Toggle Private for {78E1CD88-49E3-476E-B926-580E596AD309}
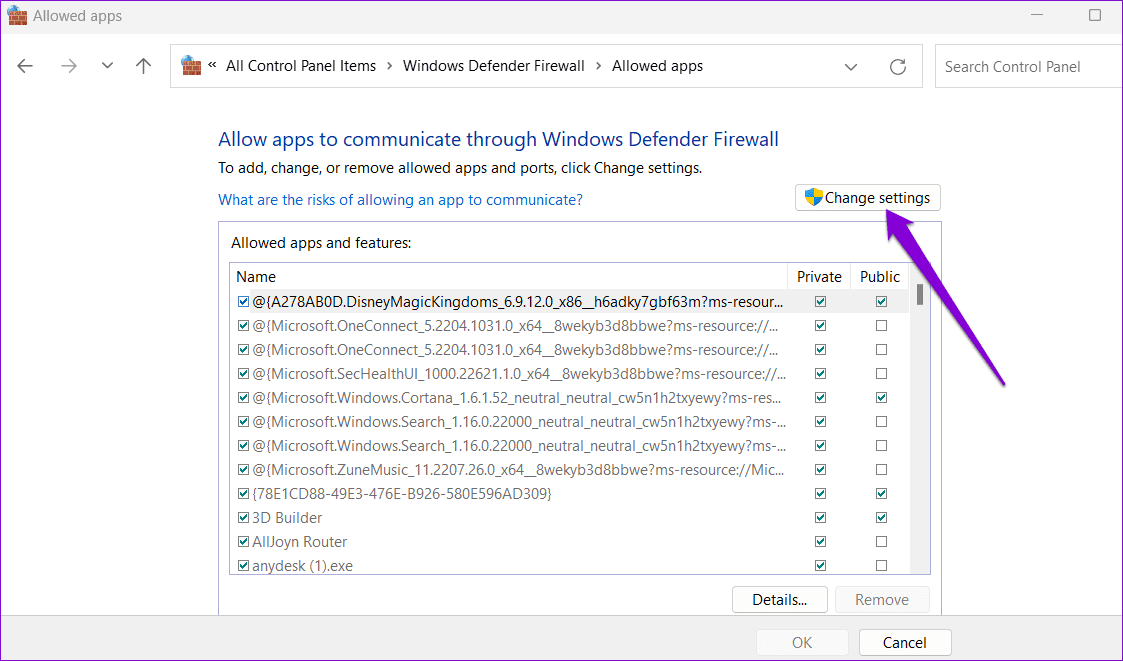The height and width of the screenshot is (661, 1123). tap(821, 493)
